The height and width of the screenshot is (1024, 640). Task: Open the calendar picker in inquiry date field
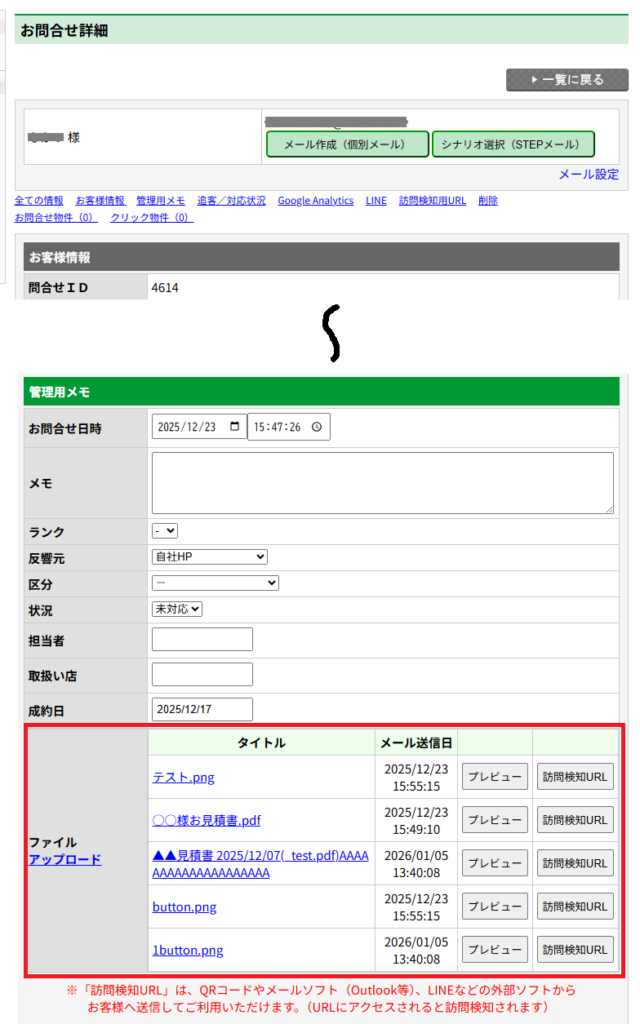tap(235, 427)
